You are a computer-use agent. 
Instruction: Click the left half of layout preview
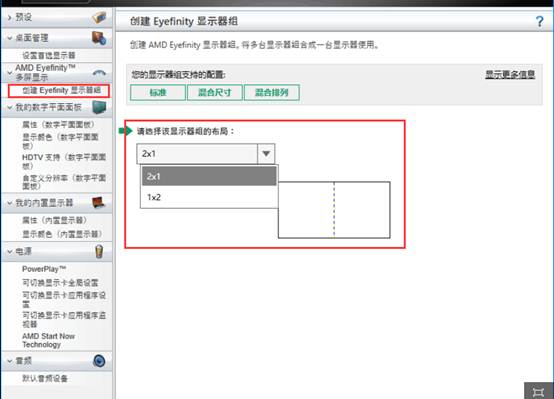[306, 210]
